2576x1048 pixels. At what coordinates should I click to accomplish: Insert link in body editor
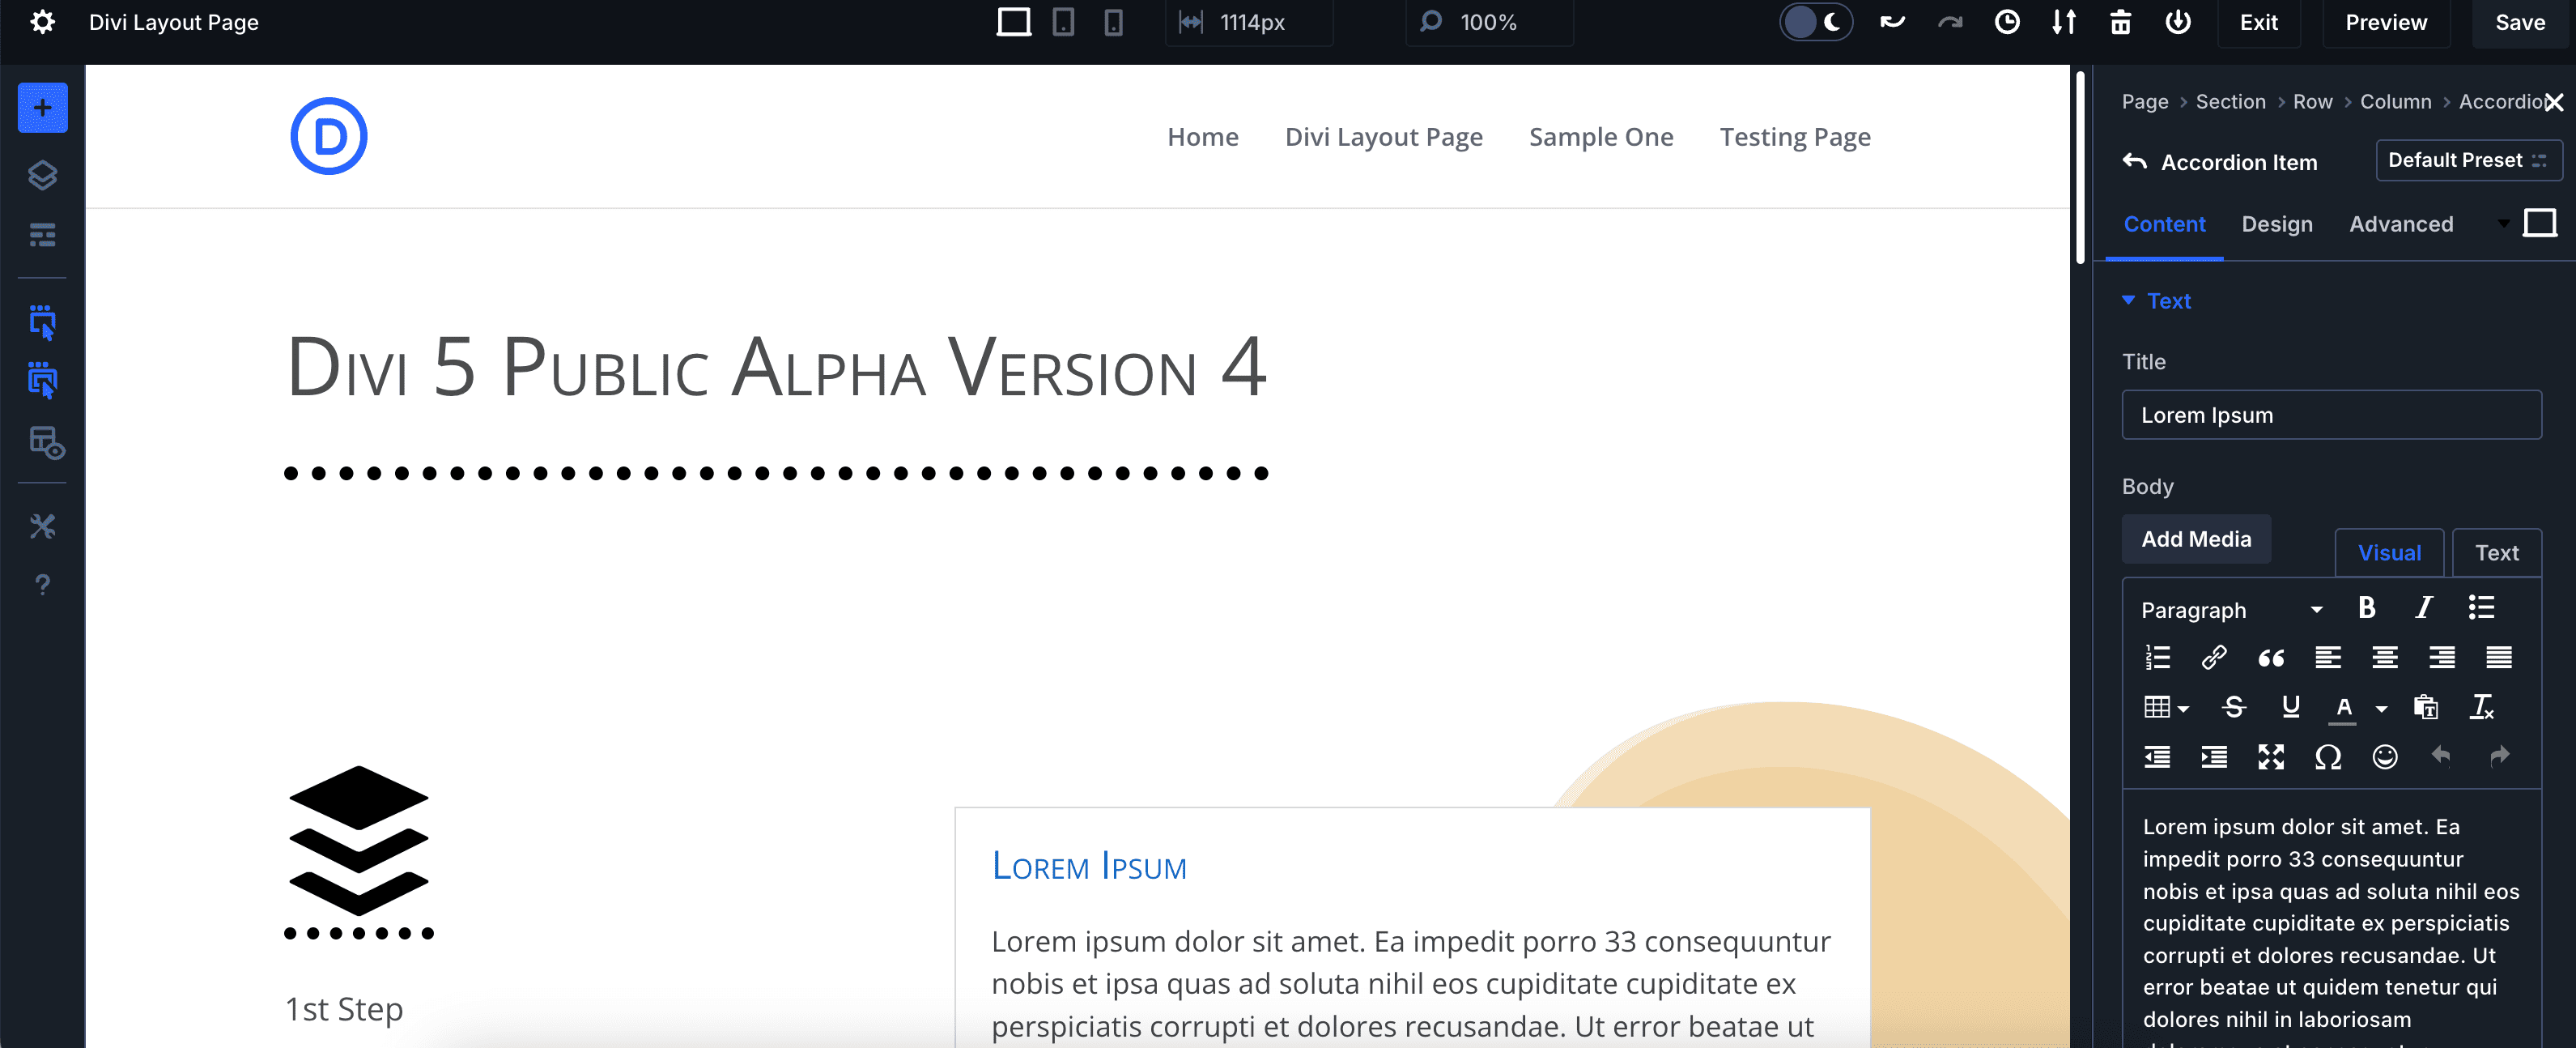tap(2213, 657)
